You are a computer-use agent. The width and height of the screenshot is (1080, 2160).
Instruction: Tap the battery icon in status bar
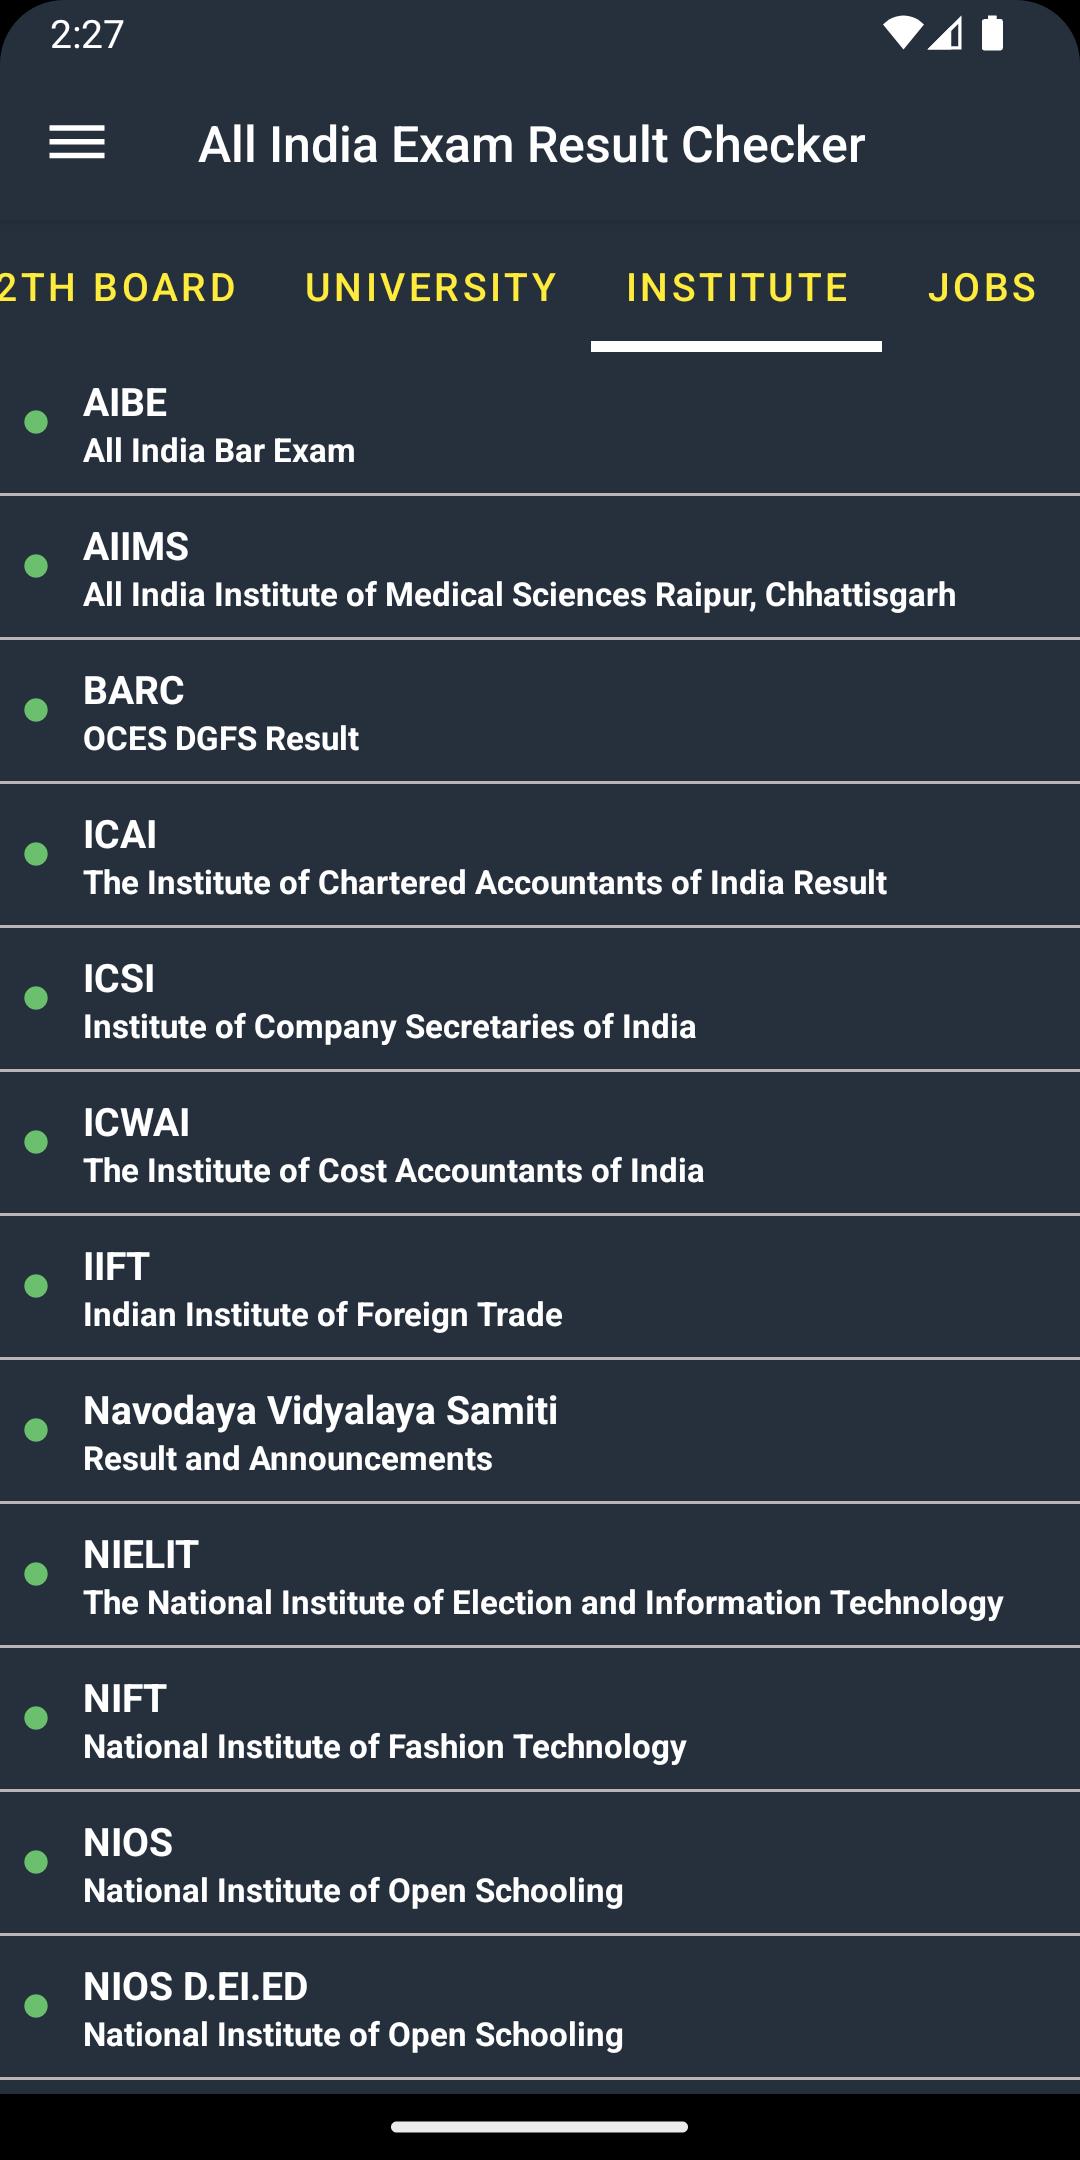[x=992, y=34]
